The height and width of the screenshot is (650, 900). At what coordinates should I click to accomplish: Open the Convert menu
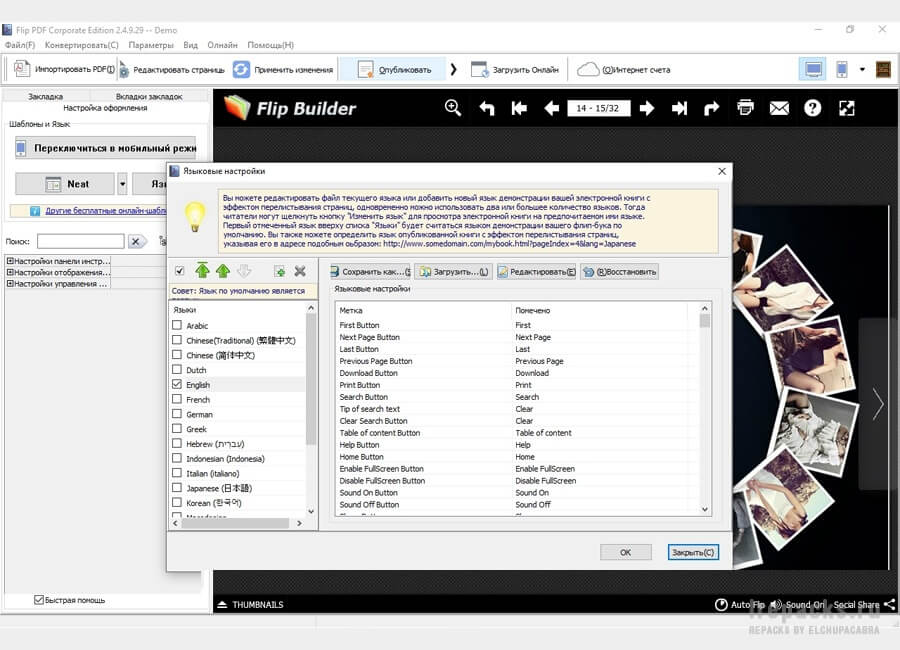click(x=82, y=45)
